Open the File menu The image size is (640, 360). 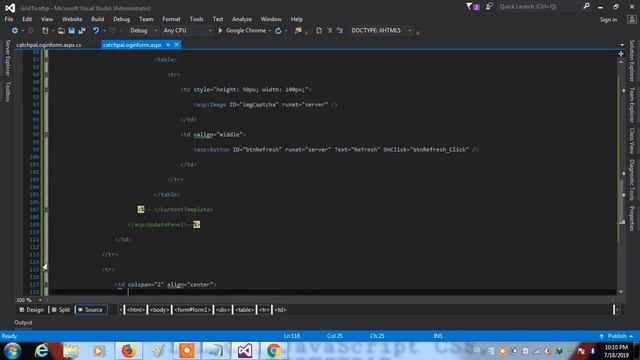point(9,19)
